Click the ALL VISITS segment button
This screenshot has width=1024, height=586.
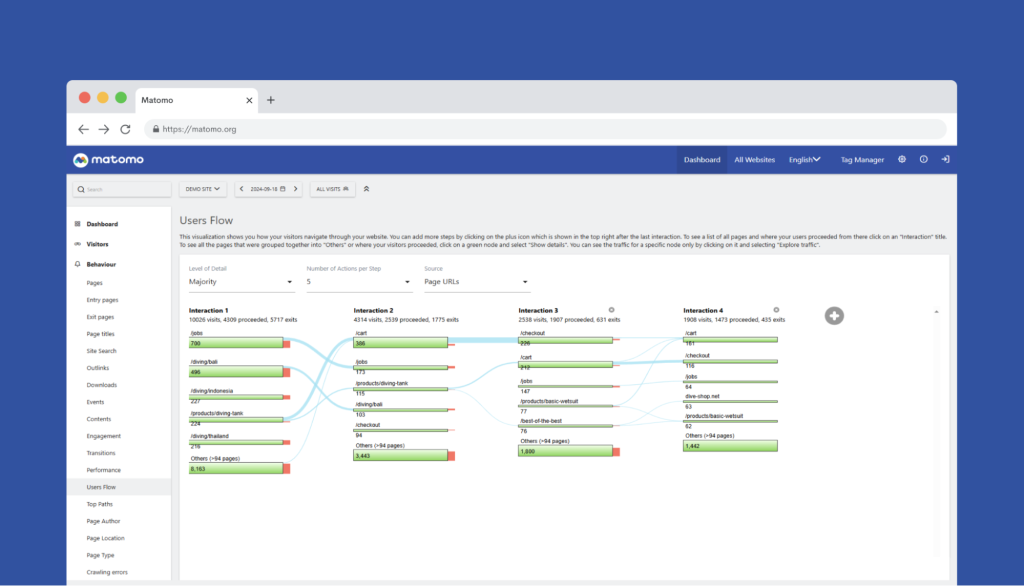click(333, 188)
